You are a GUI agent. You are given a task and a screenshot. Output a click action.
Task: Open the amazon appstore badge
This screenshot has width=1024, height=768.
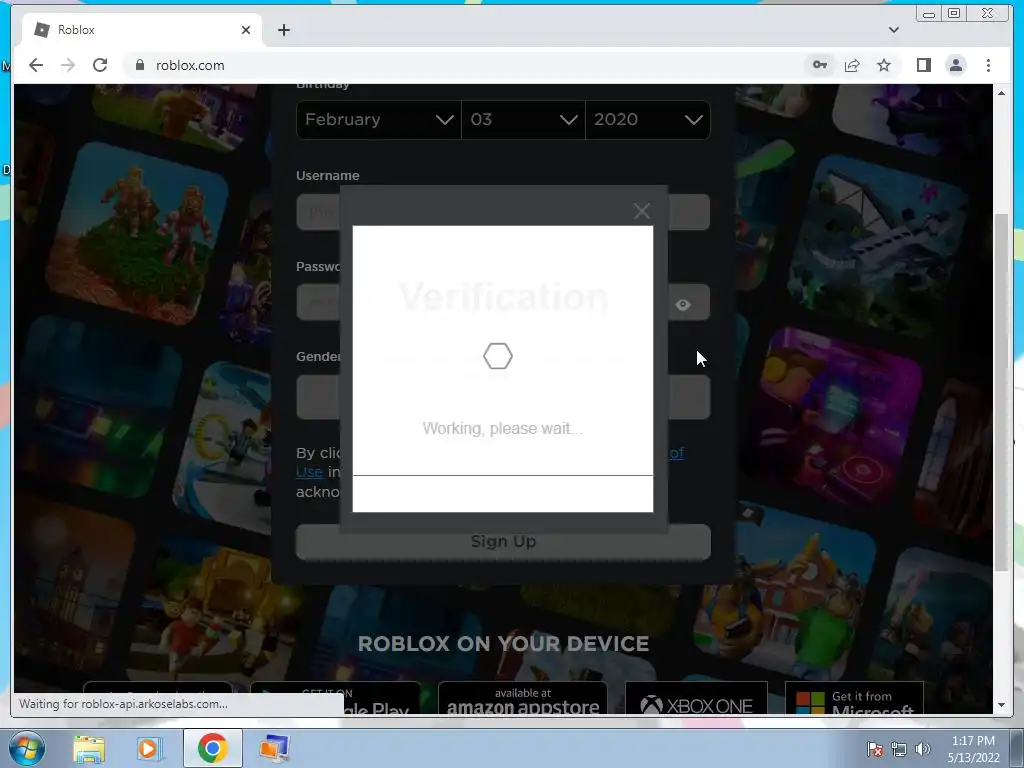tap(522, 699)
